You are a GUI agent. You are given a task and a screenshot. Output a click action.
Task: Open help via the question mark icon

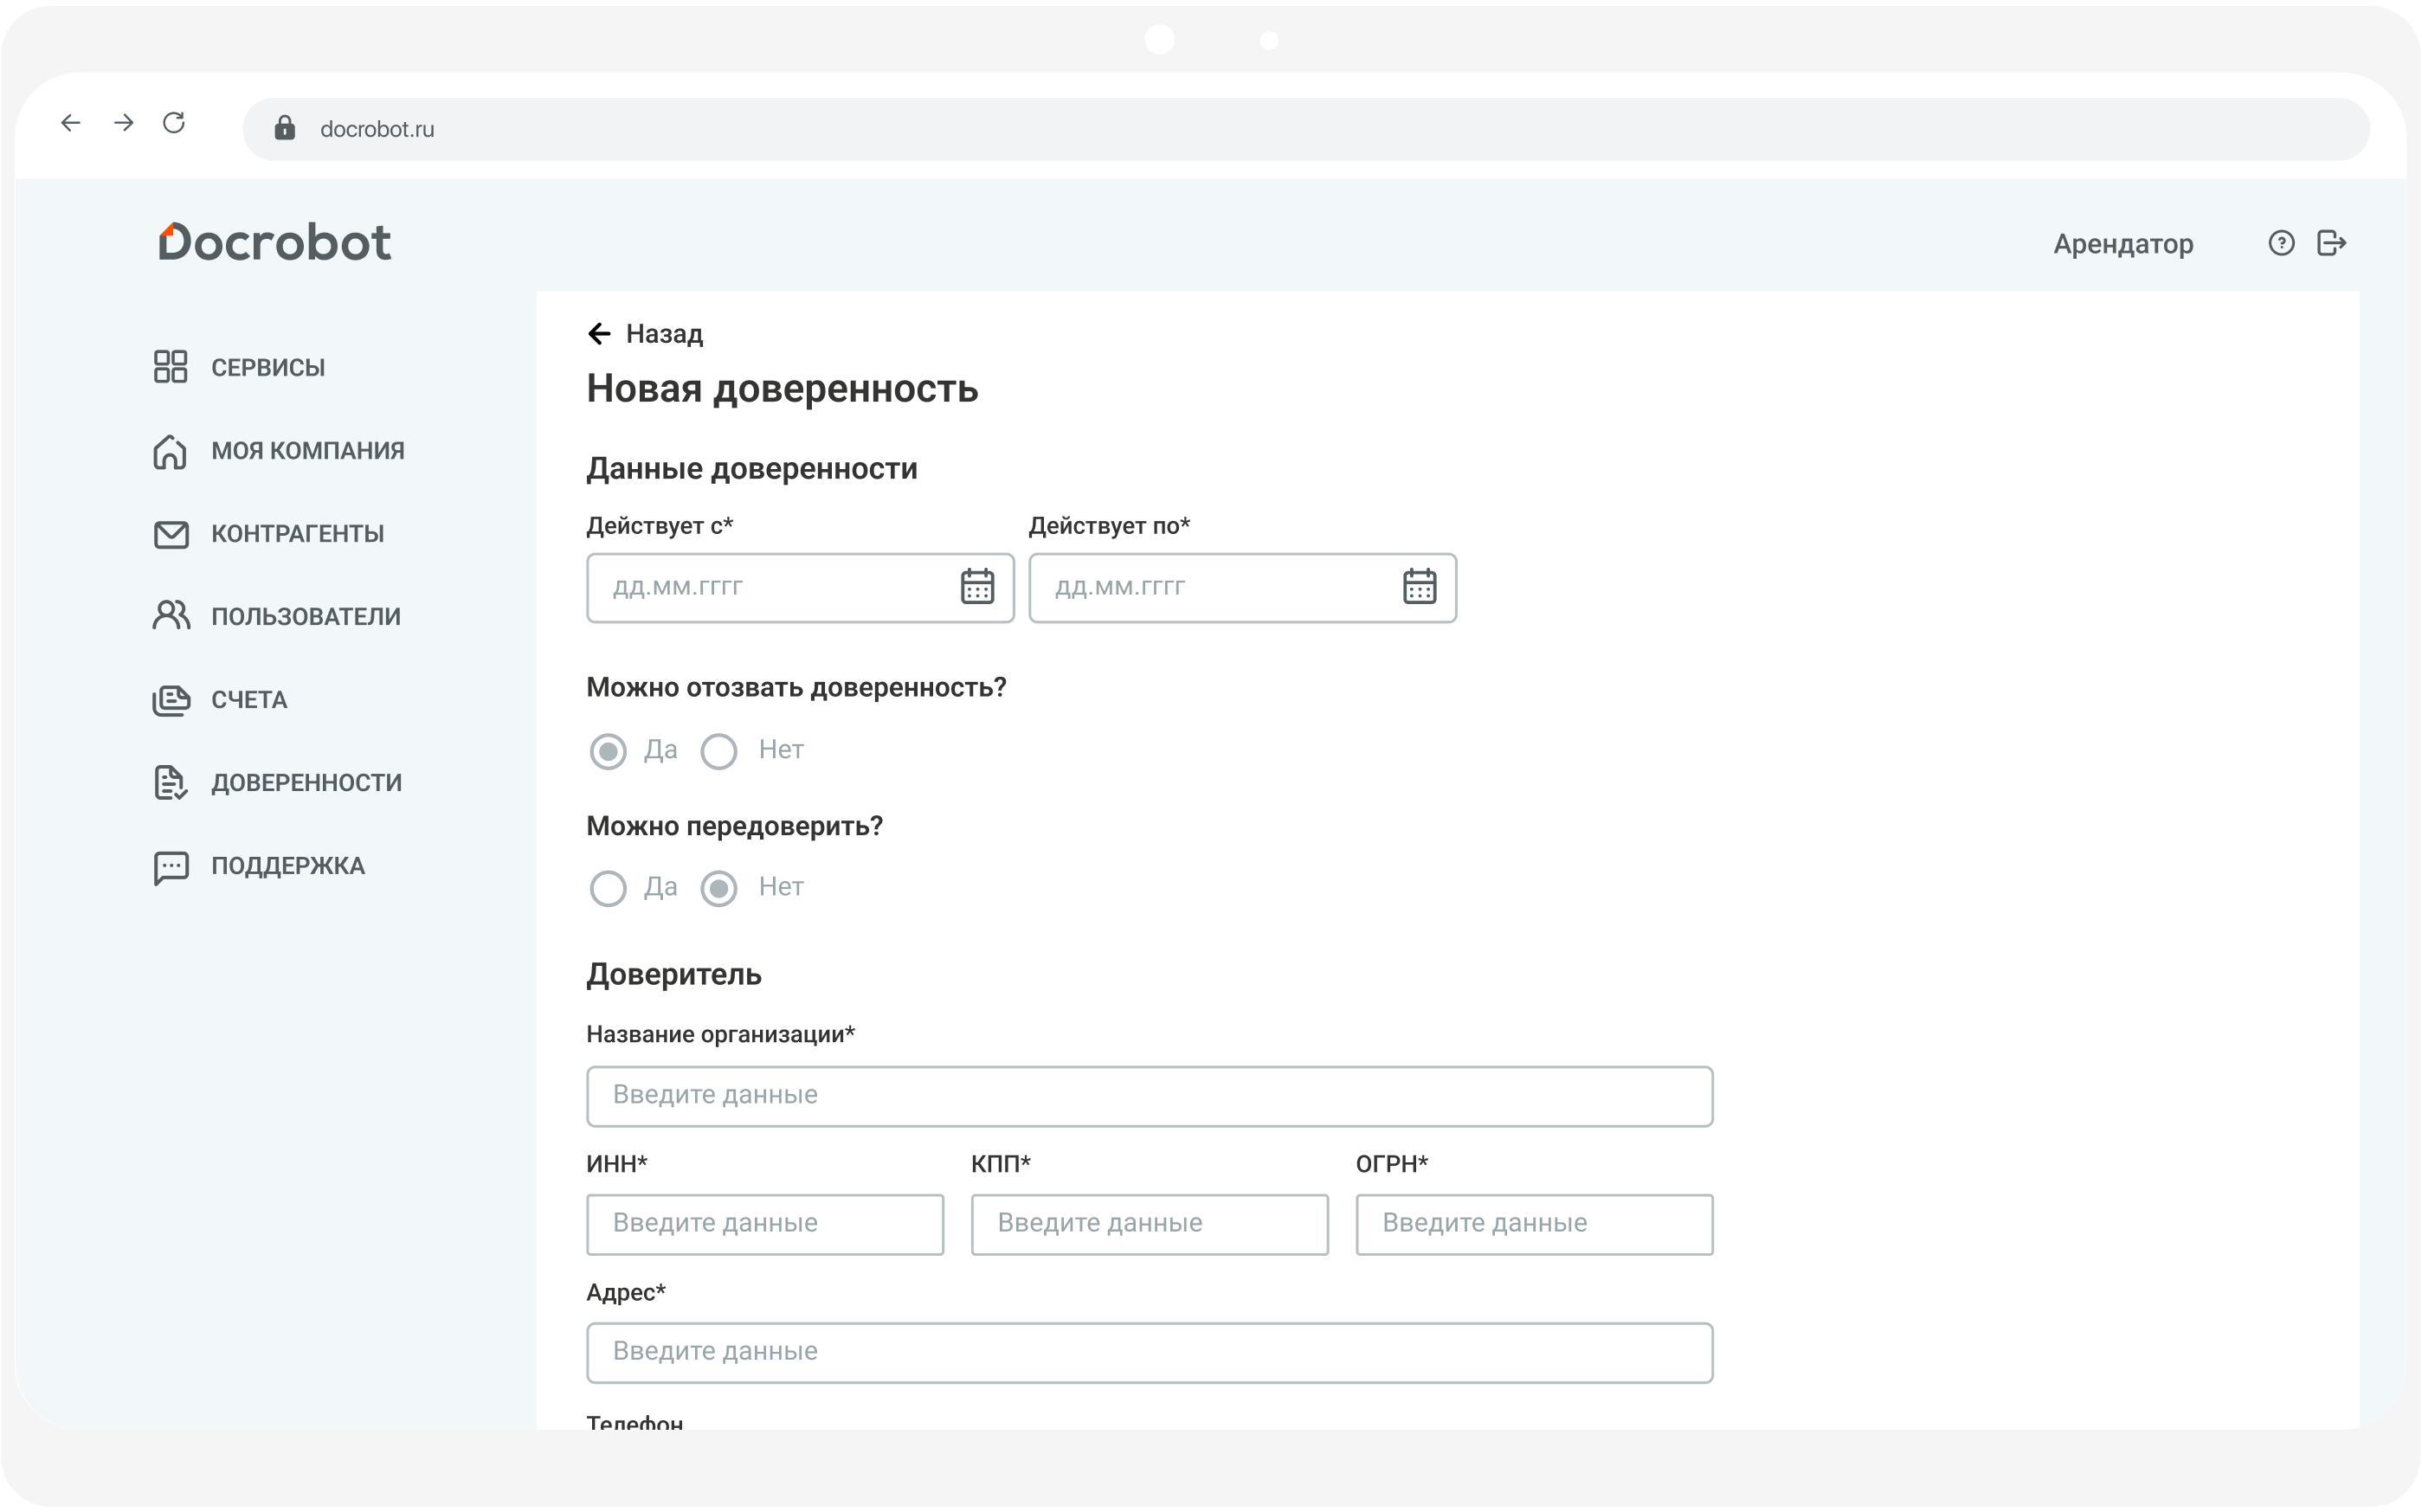2281,243
